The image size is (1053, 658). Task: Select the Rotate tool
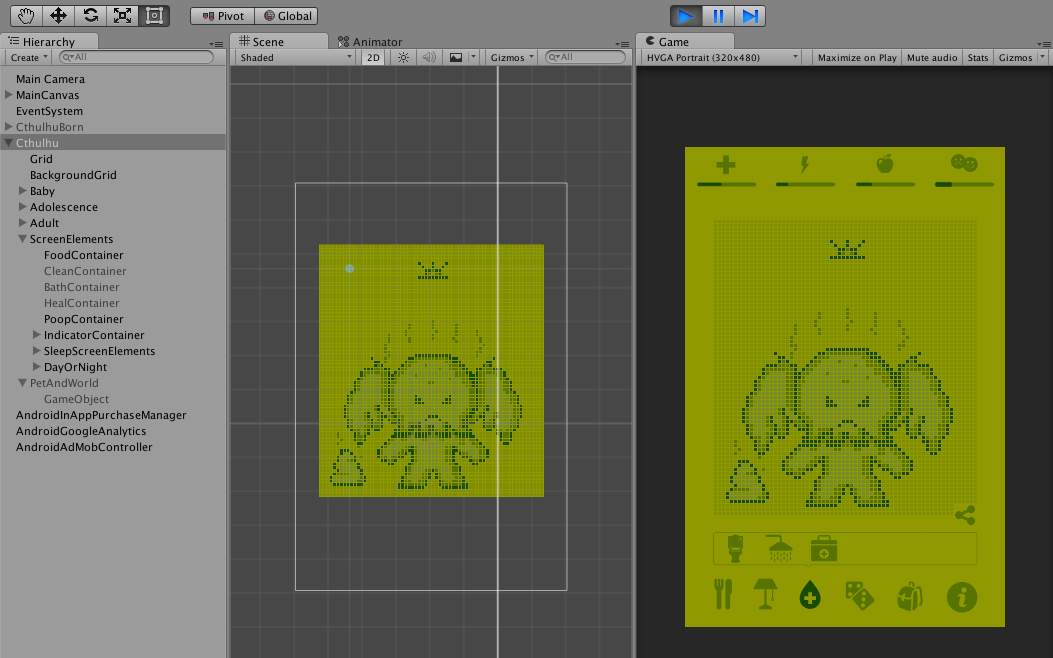[90, 15]
